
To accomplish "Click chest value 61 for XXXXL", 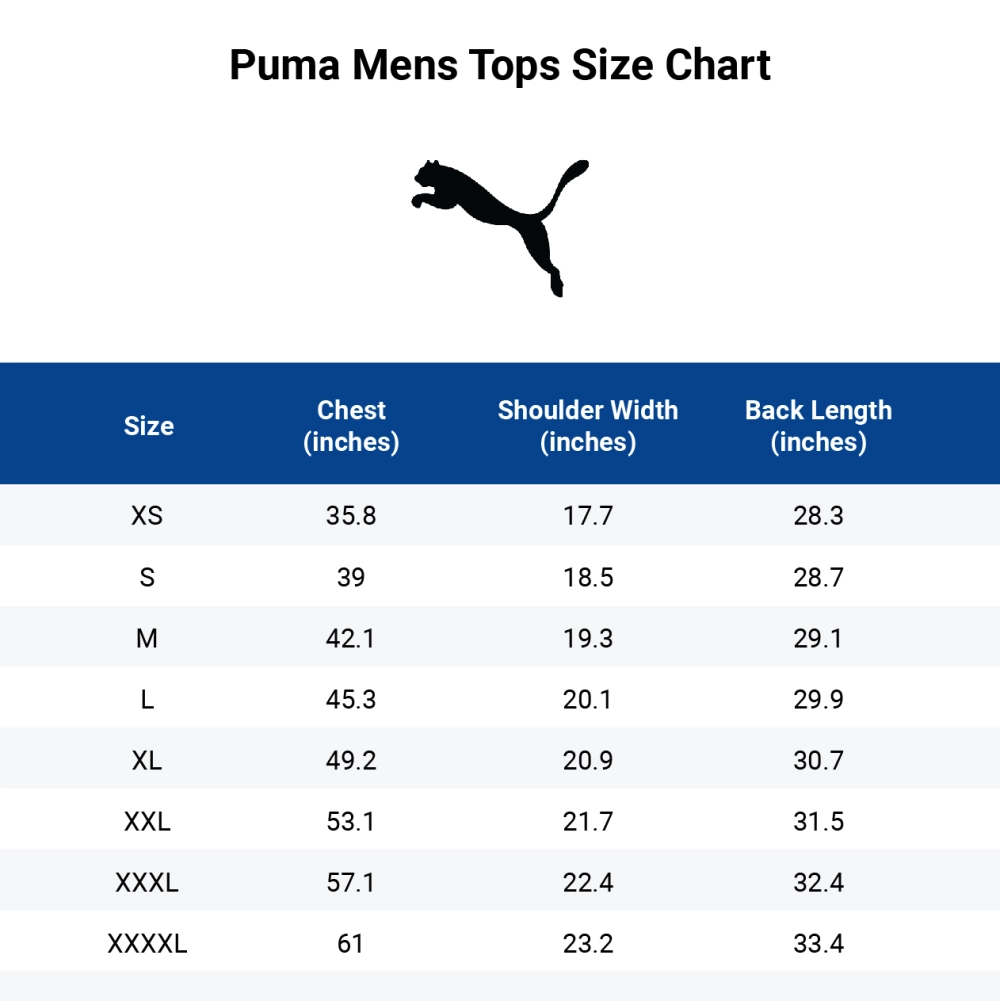I will coord(351,943).
